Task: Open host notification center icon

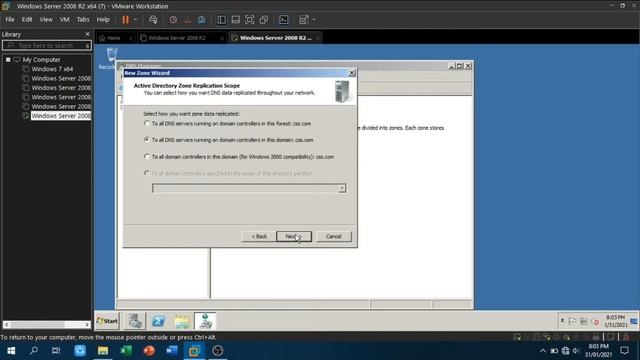Action: [x=624, y=351]
